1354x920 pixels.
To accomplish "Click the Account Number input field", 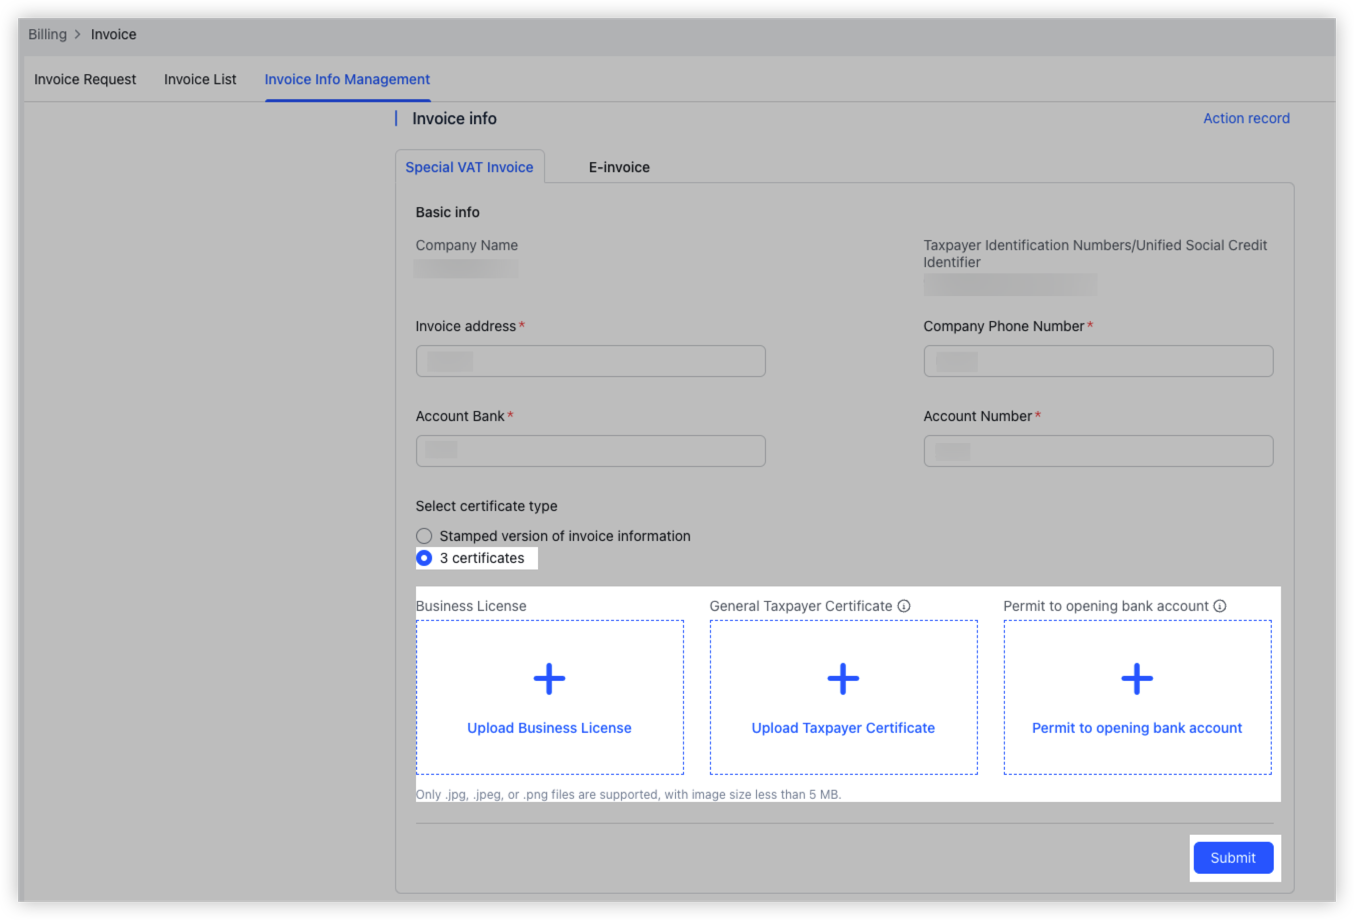I will coord(1097,450).
